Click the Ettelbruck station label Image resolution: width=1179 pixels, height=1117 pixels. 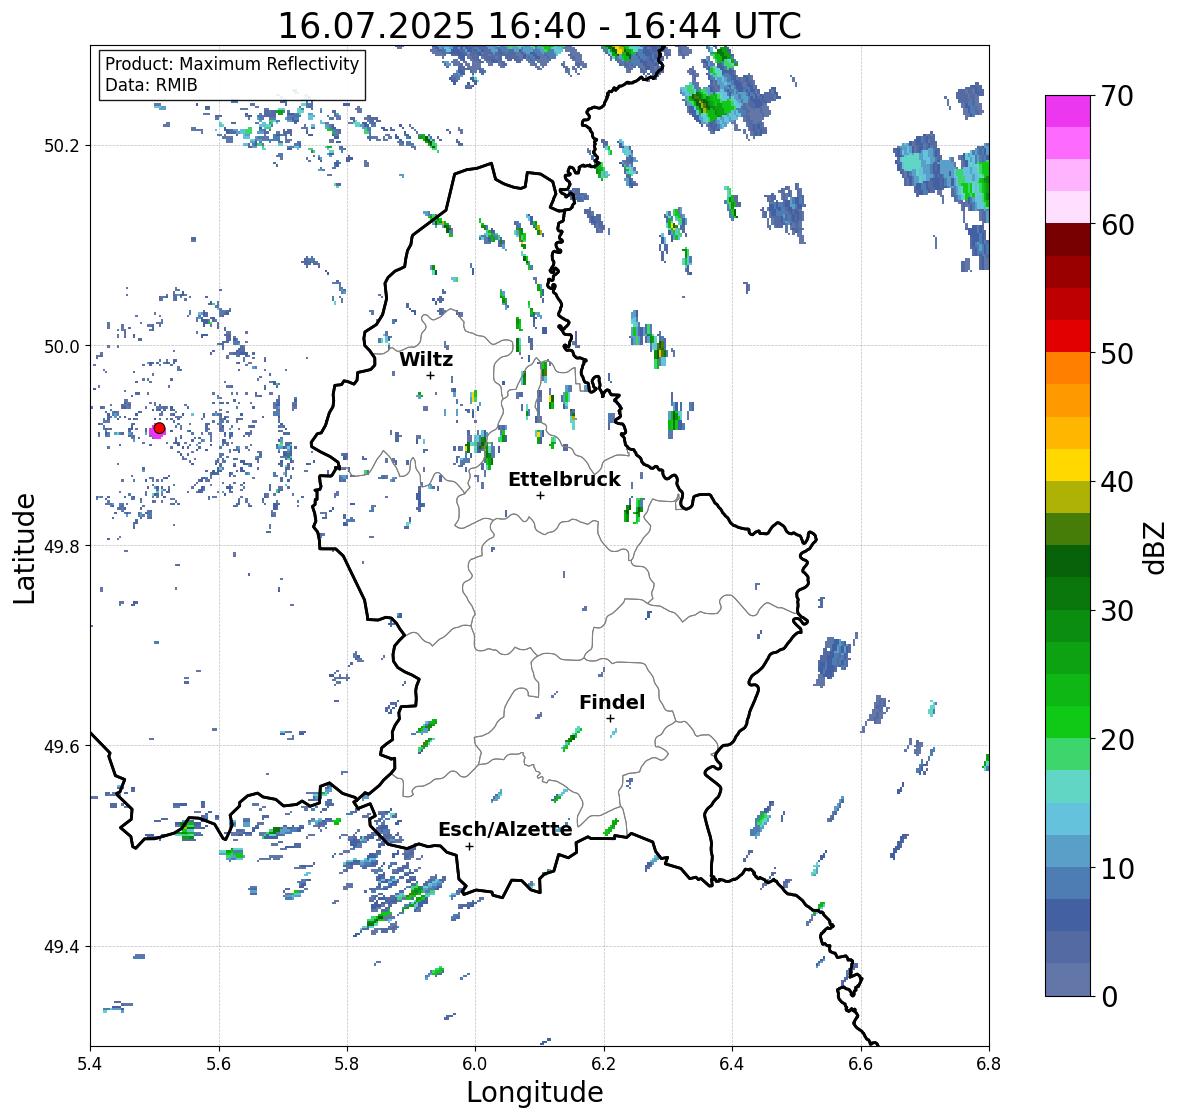coord(564,479)
